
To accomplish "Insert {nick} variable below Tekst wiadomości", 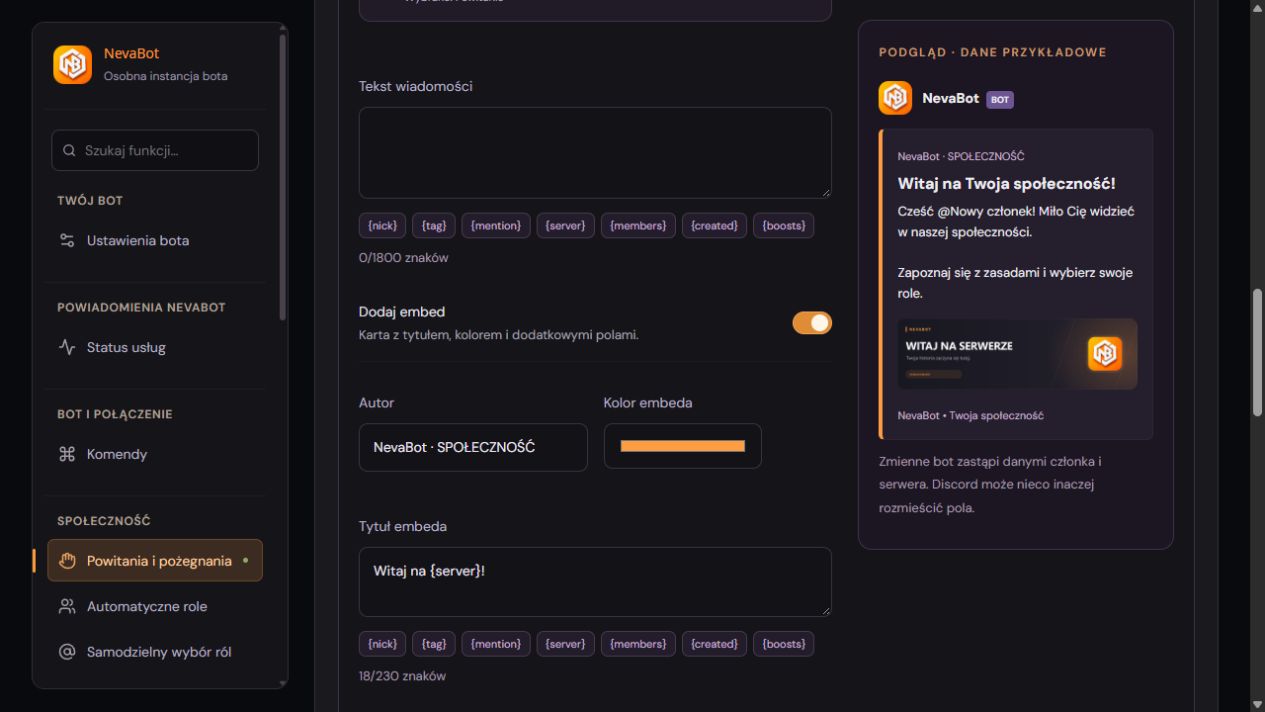I will tap(382, 226).
